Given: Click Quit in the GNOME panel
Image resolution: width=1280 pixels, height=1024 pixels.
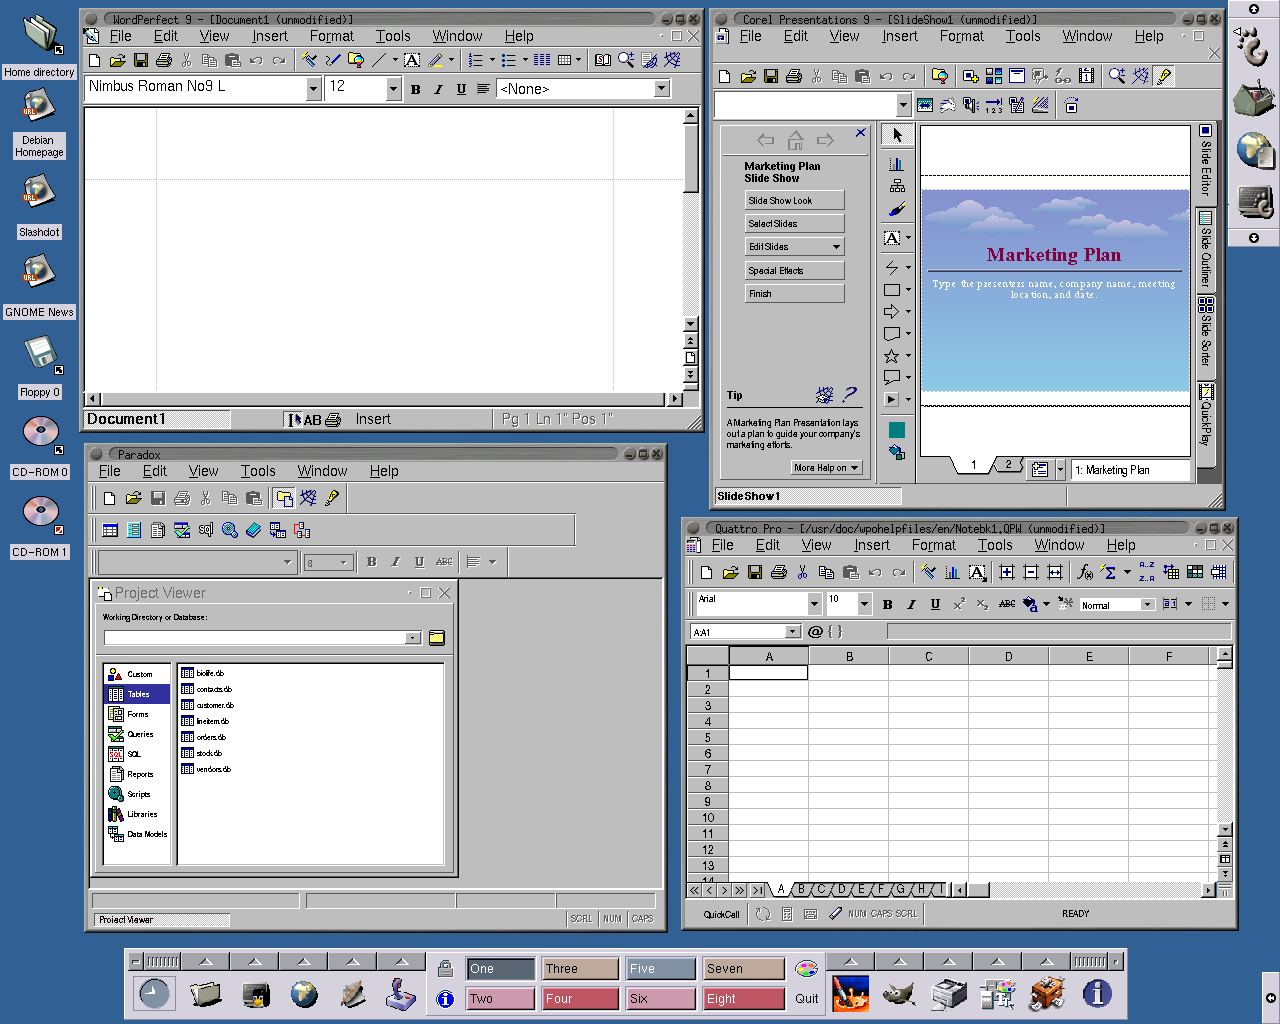Looking at the screenshot, I should (806, 998).
